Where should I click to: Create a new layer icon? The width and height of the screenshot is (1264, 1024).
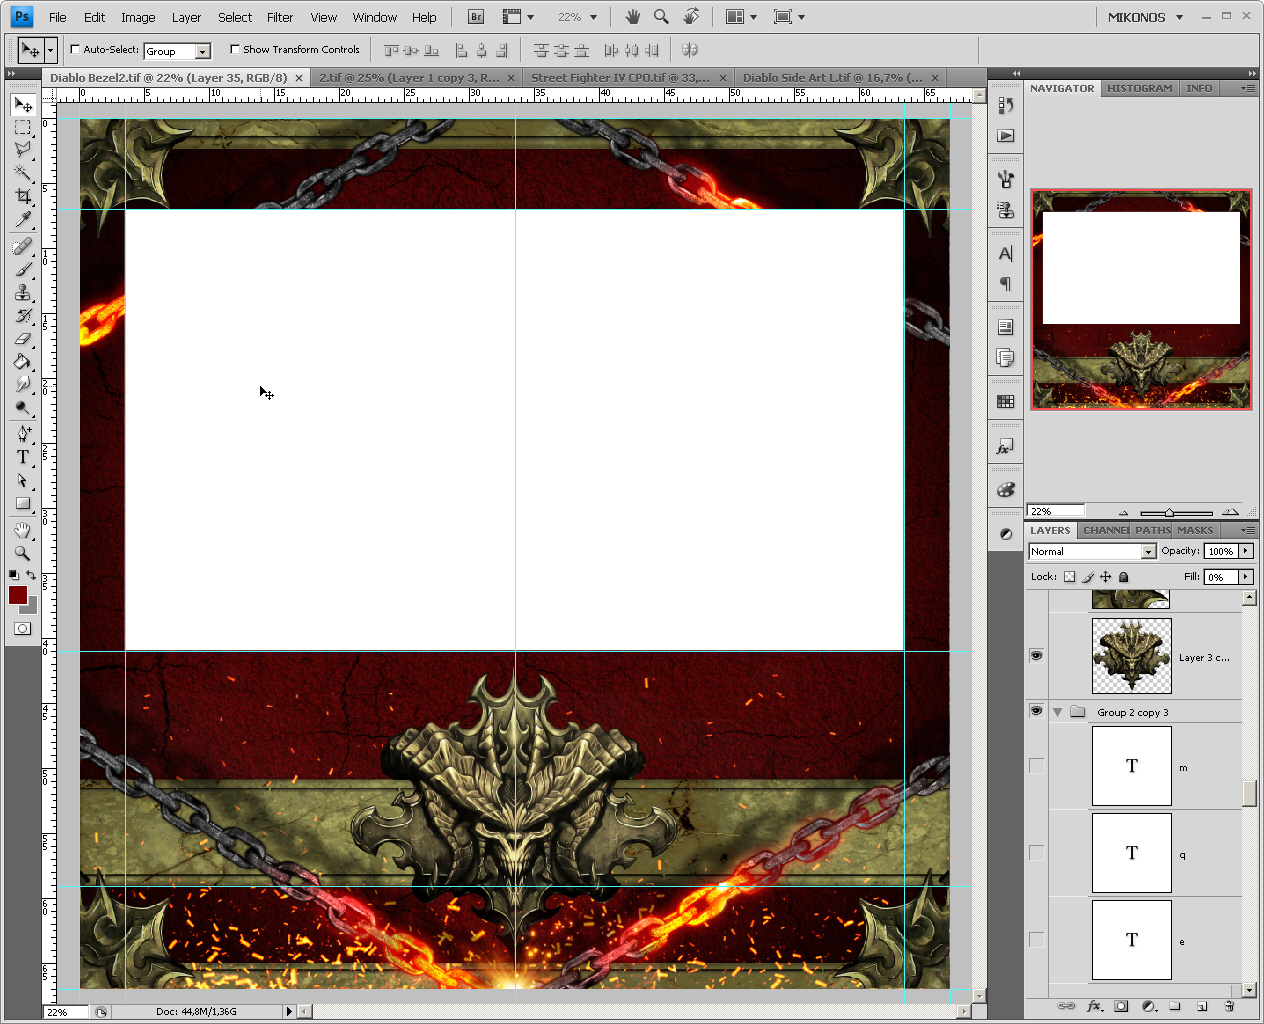click(x=1202, y=1006)
